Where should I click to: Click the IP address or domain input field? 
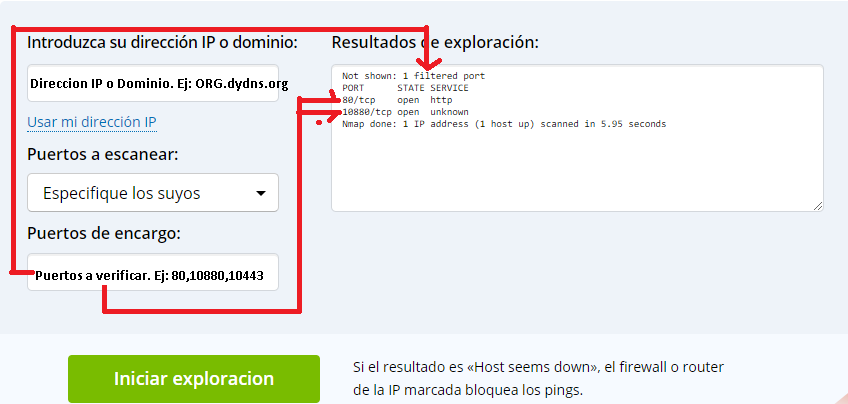coord(152,84)
